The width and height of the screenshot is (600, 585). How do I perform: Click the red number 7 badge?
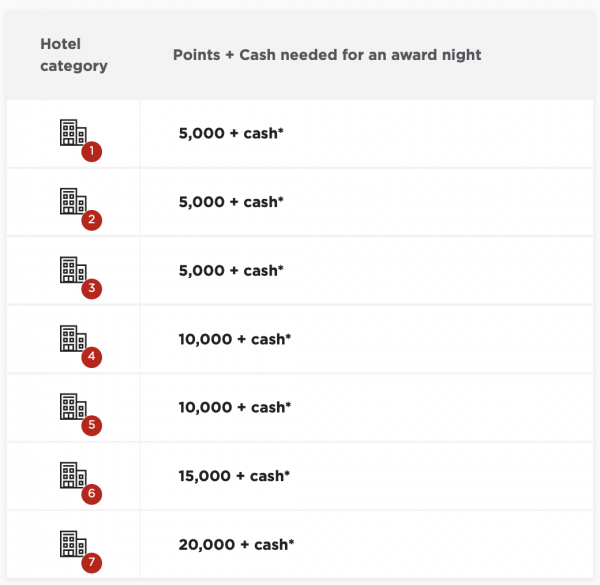[92, 562]
